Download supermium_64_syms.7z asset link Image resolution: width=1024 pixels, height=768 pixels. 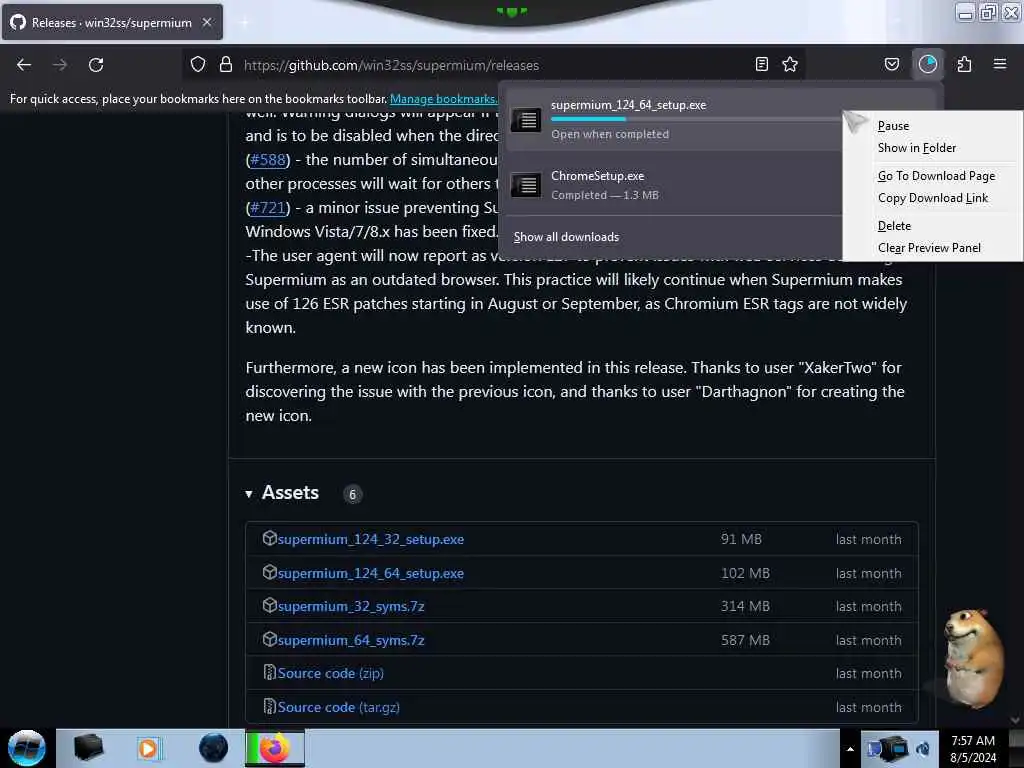click(x=351, y=641)
